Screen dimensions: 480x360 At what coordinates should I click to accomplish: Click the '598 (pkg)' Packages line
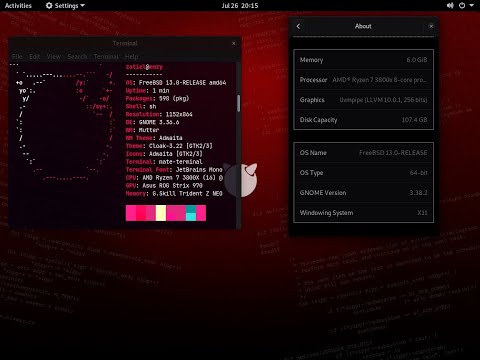pyautogui.click(x=157, y=99)
